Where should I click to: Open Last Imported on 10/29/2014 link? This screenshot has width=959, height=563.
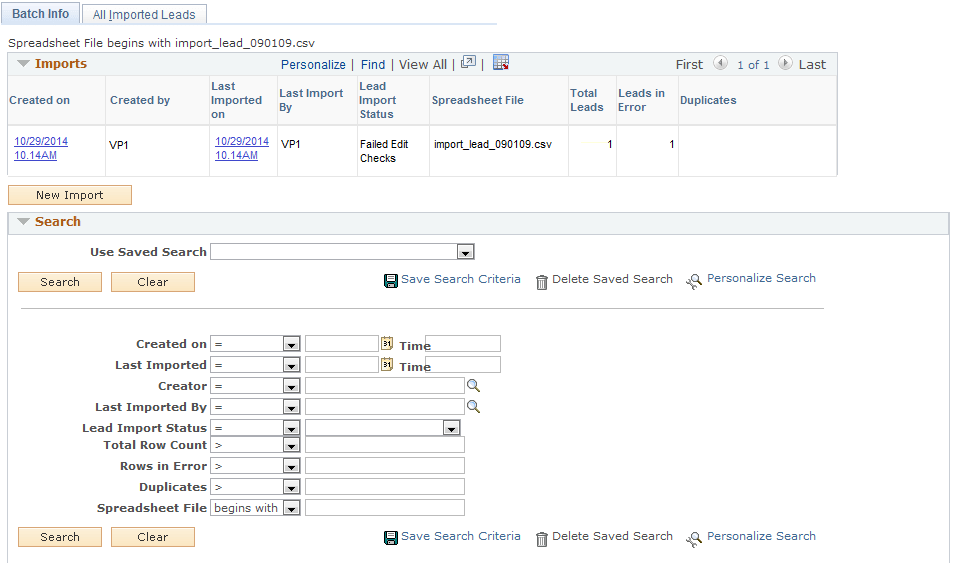pos(242,148)
